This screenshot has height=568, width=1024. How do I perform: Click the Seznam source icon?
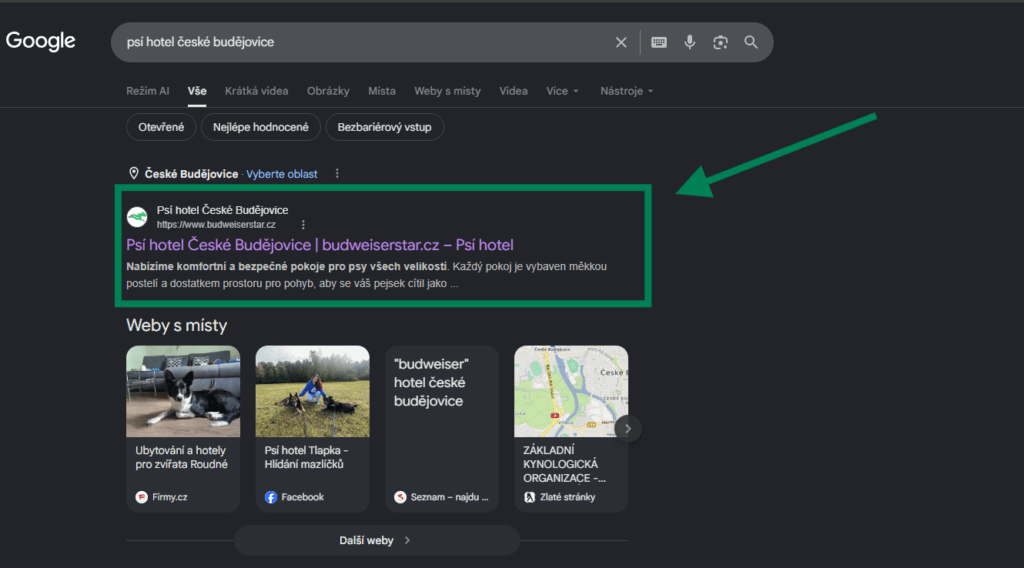(400, 497)
